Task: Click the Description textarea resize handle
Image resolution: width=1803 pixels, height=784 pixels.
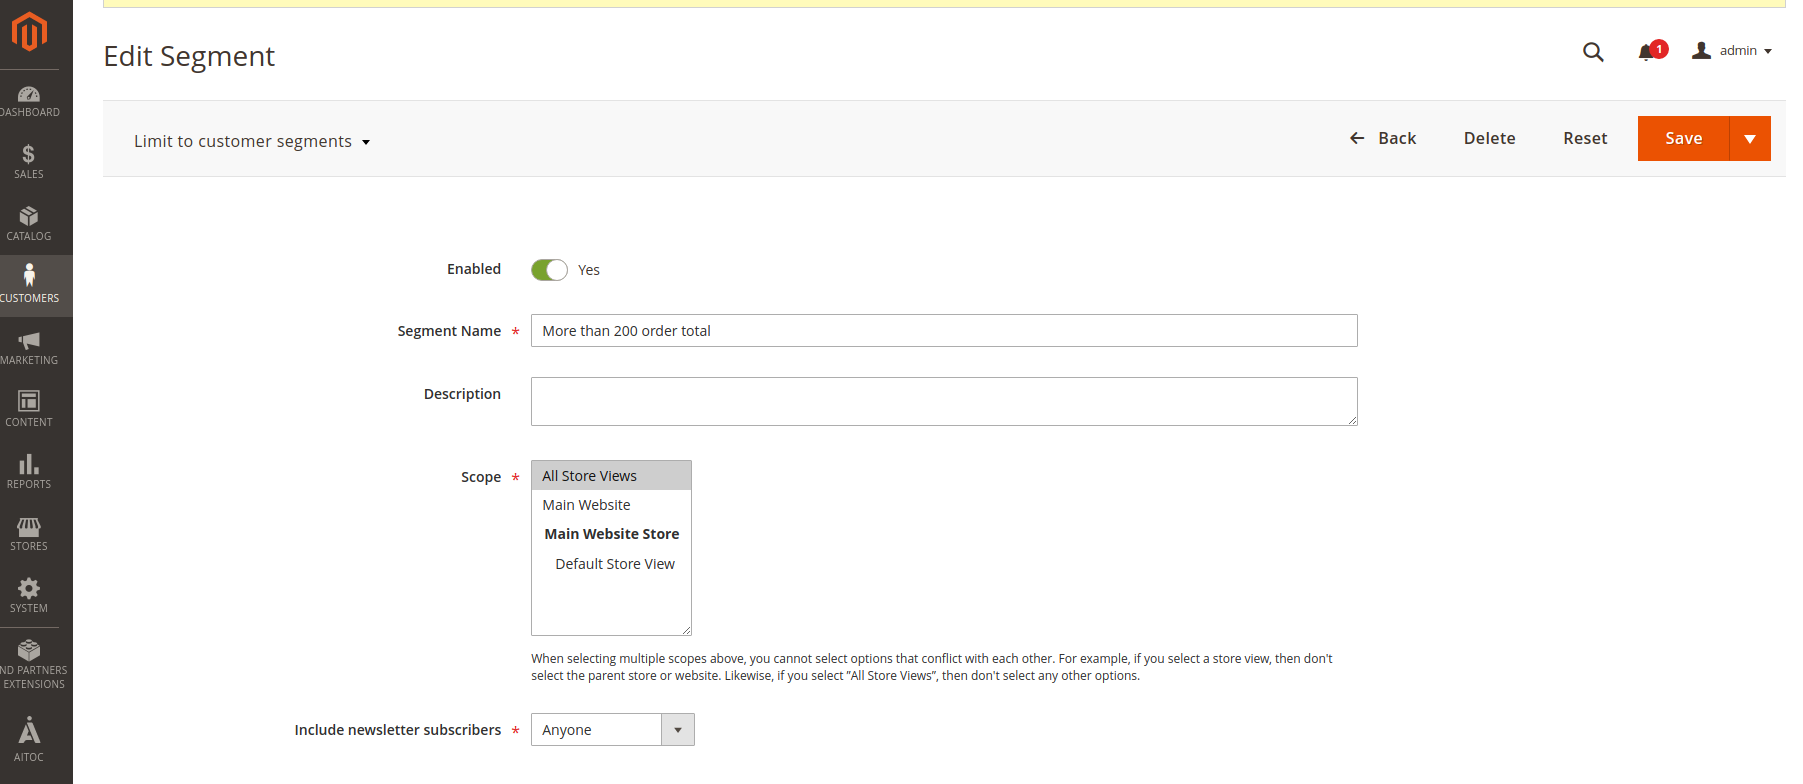Action: 1352,420
